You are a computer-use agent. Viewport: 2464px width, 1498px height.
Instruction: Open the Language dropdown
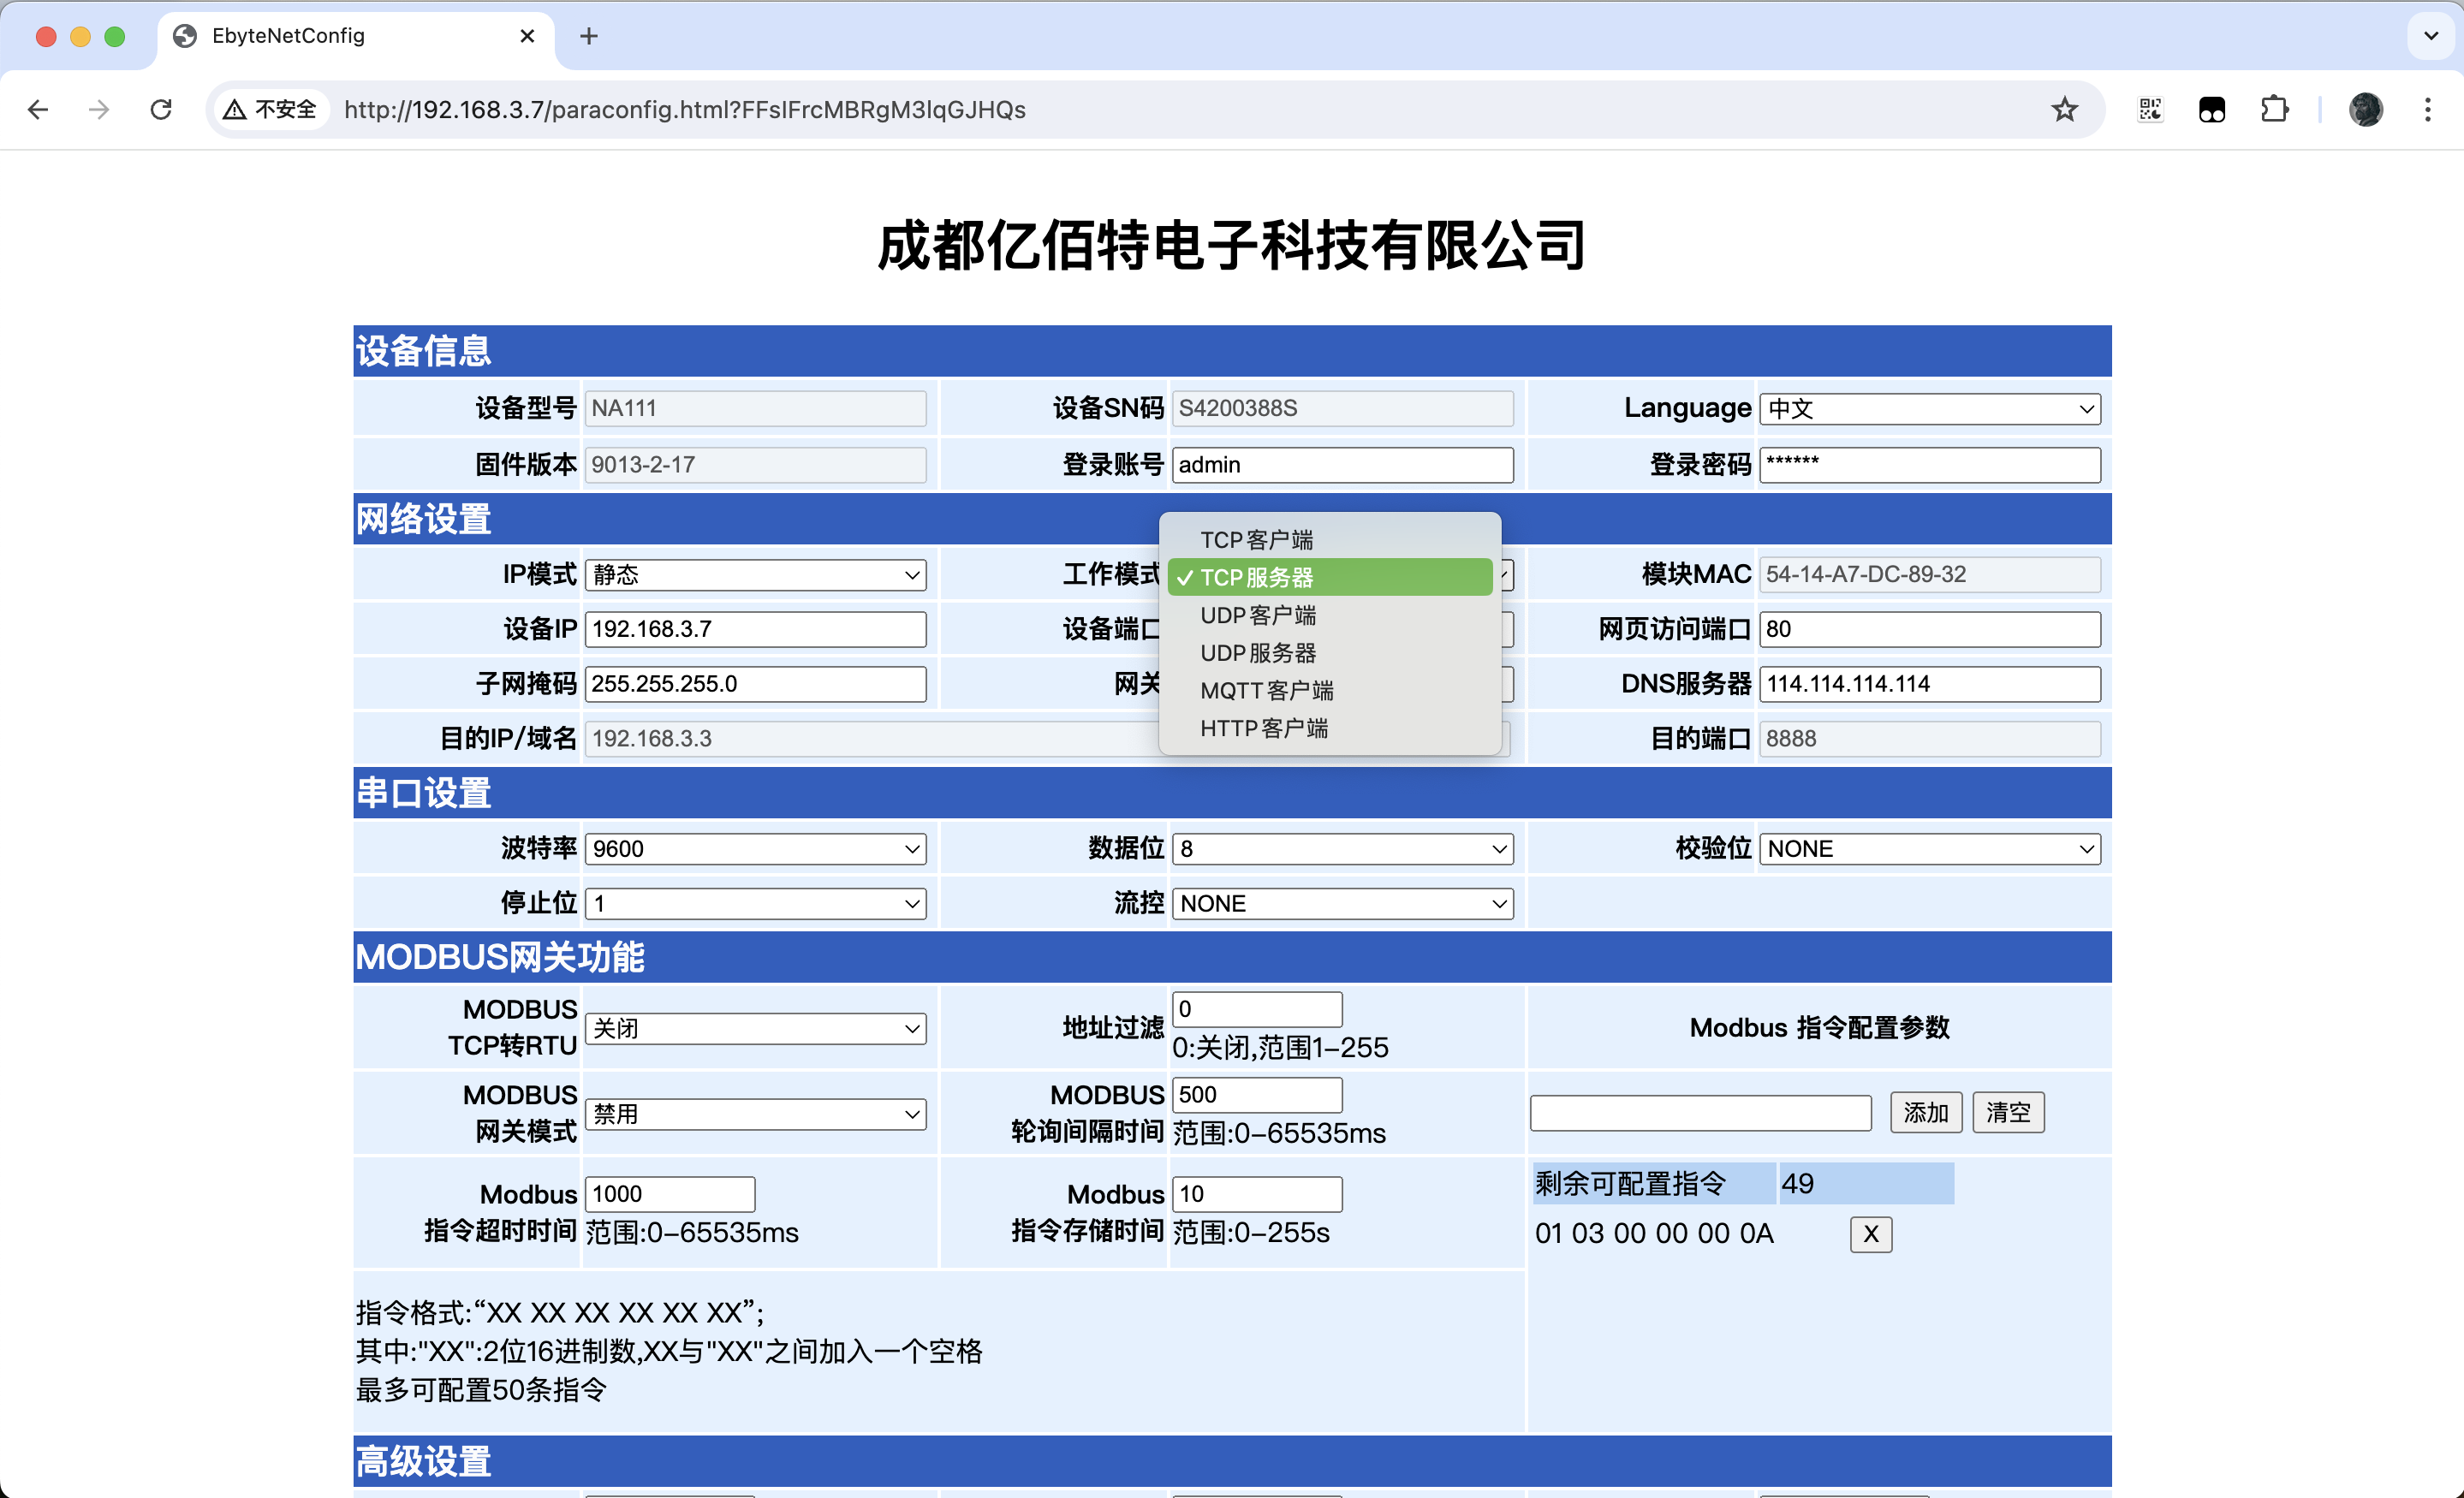(1929, 408)
